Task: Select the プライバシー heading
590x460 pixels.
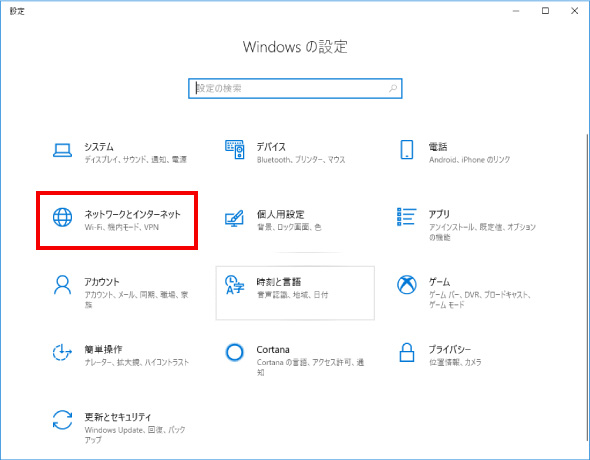Action: [450, 349]
